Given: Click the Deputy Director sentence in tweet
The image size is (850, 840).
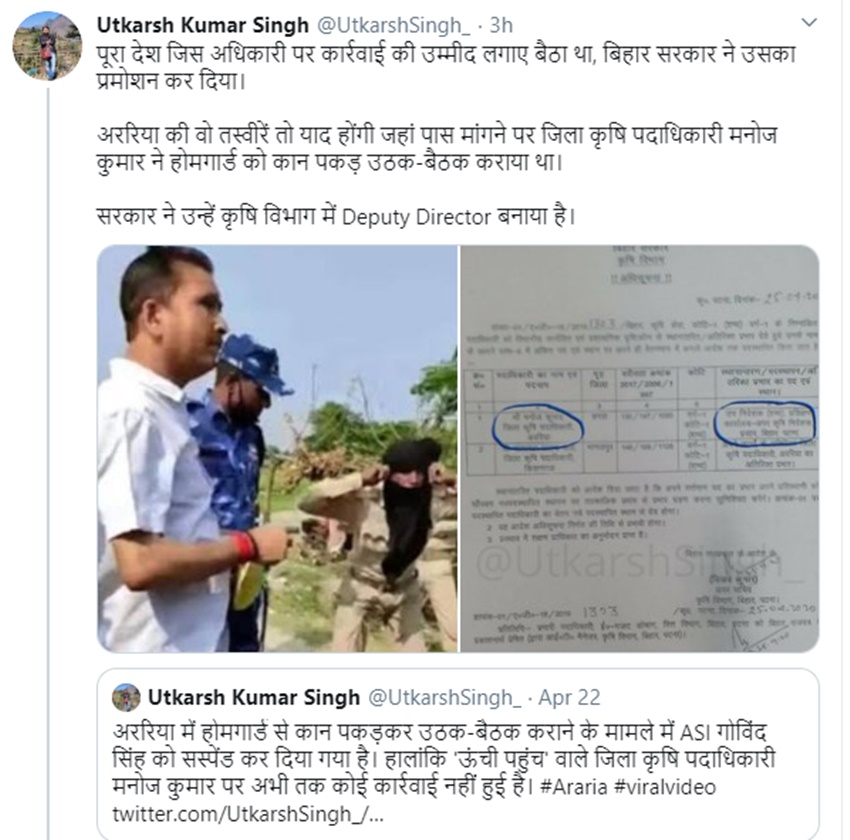Looking at the screenshot, I should click(336, 216).
